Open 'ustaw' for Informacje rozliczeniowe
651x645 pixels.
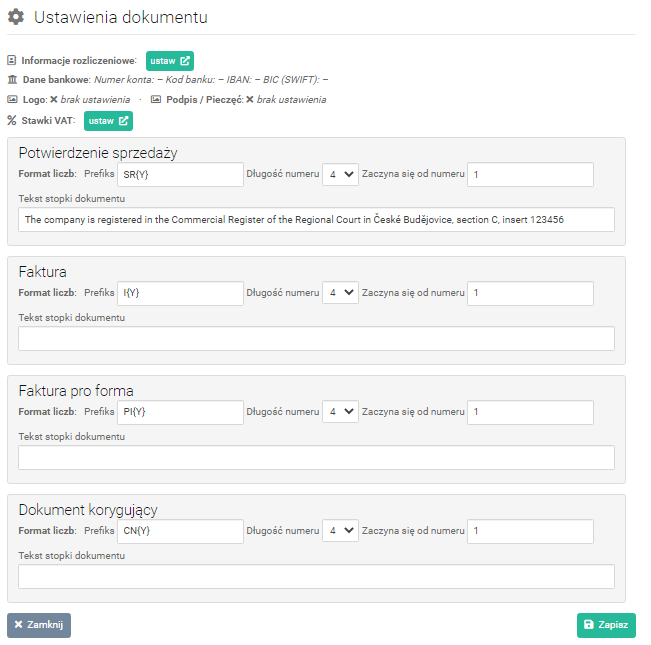coord(170,61)
